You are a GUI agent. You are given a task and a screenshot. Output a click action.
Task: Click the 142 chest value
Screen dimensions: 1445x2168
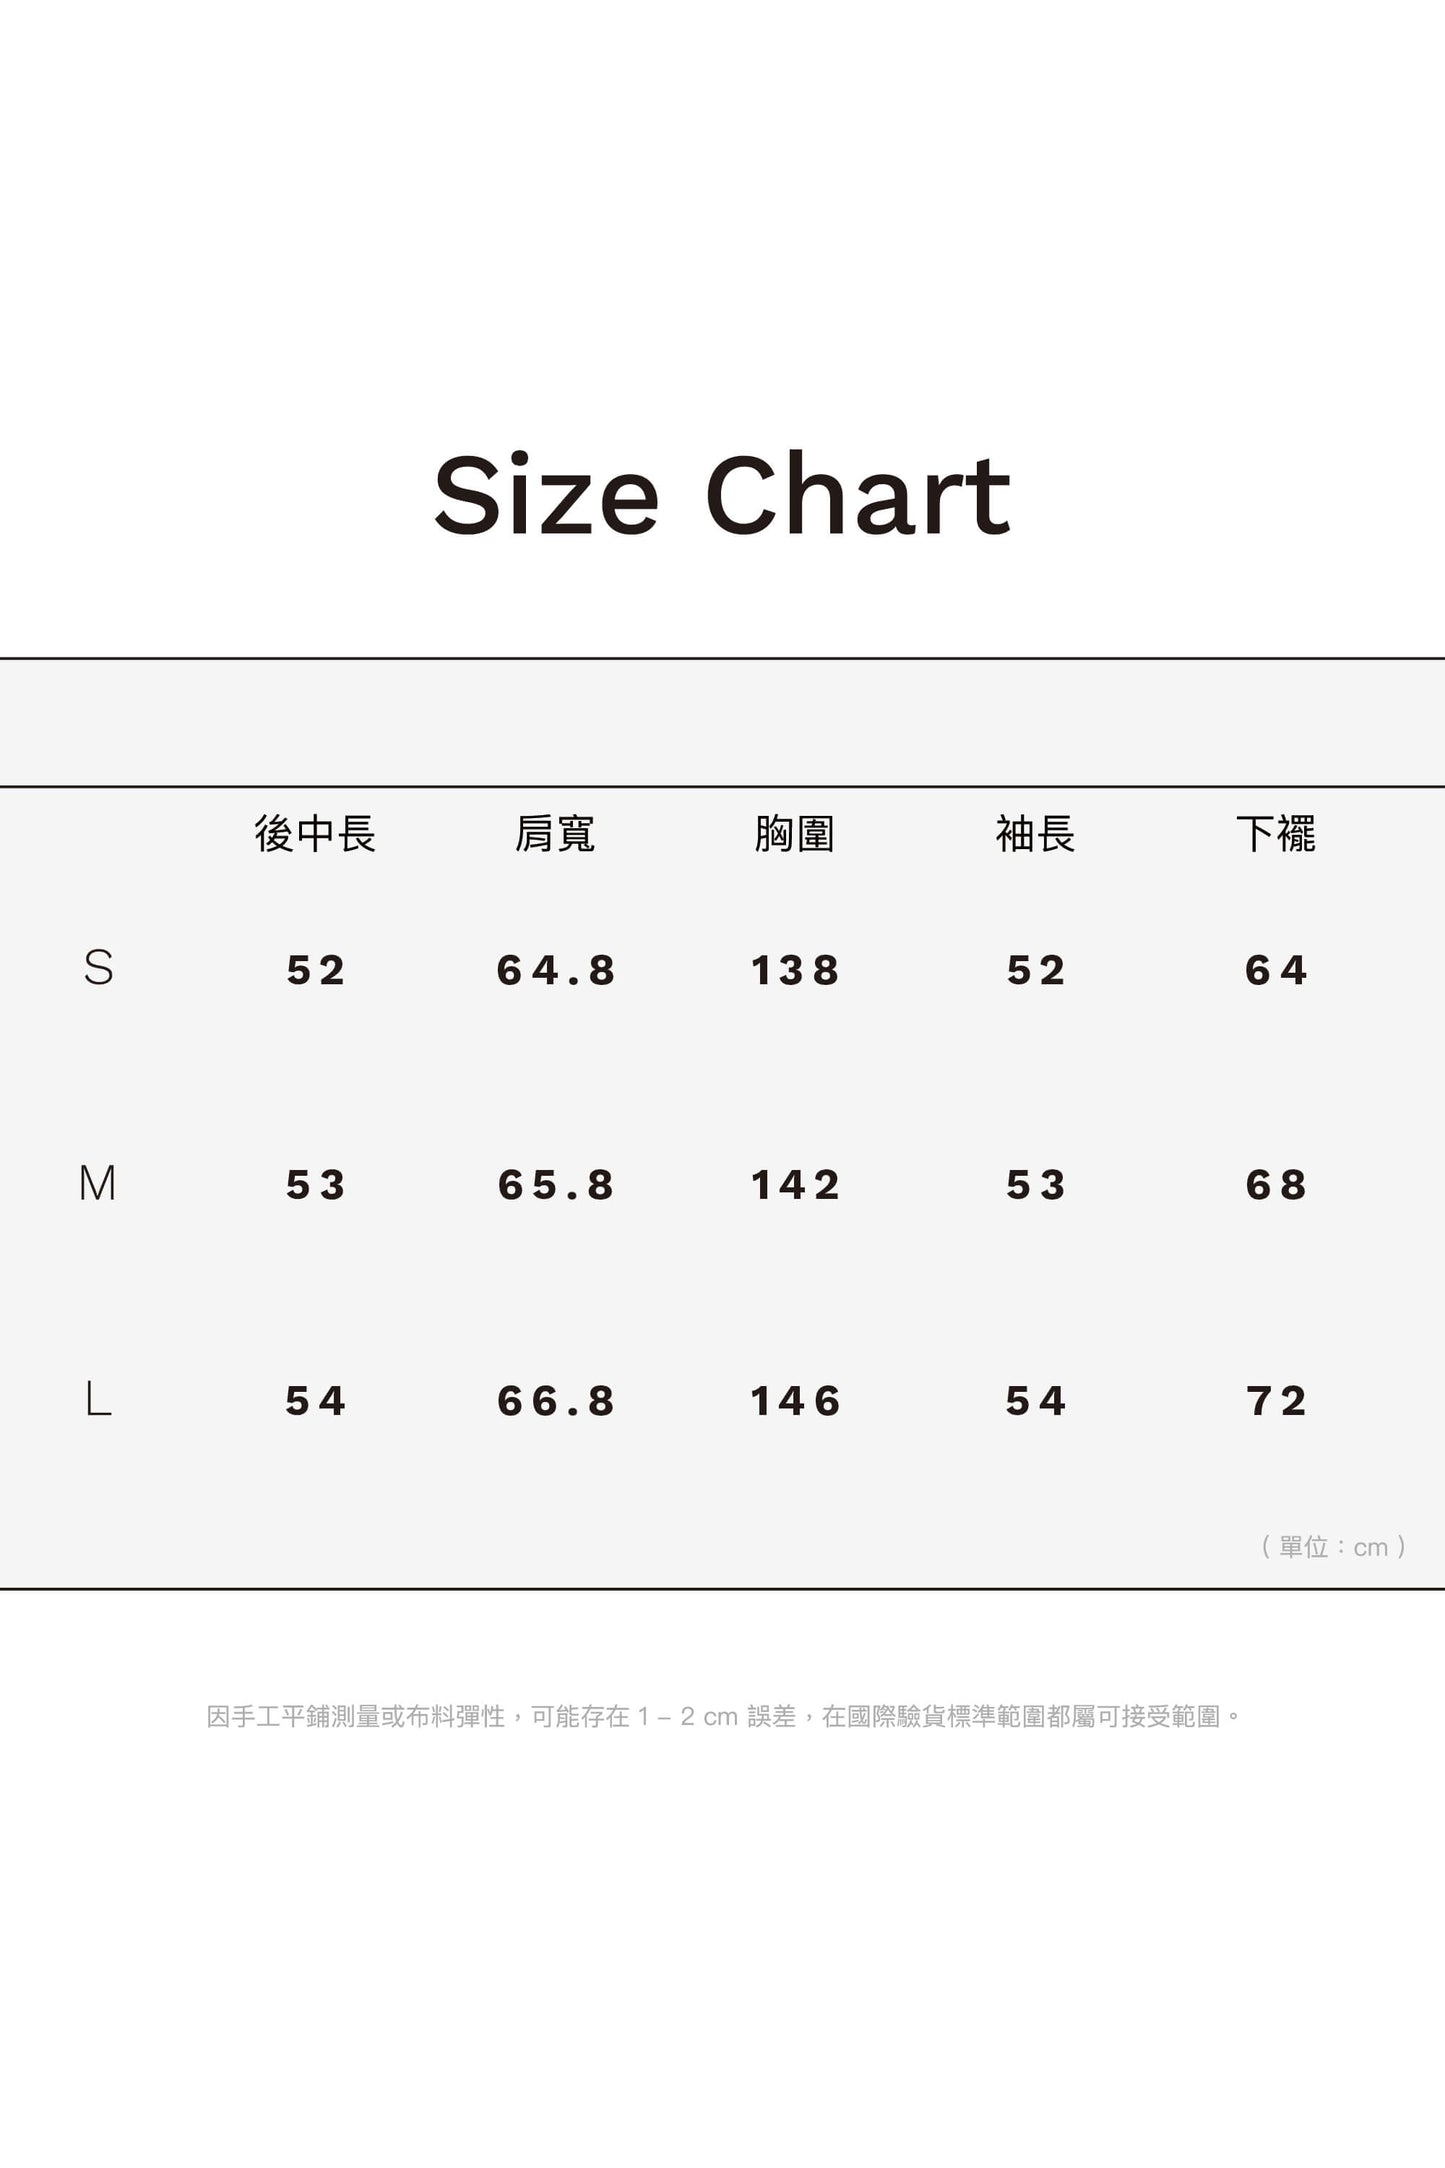[x=795, y=1186]
